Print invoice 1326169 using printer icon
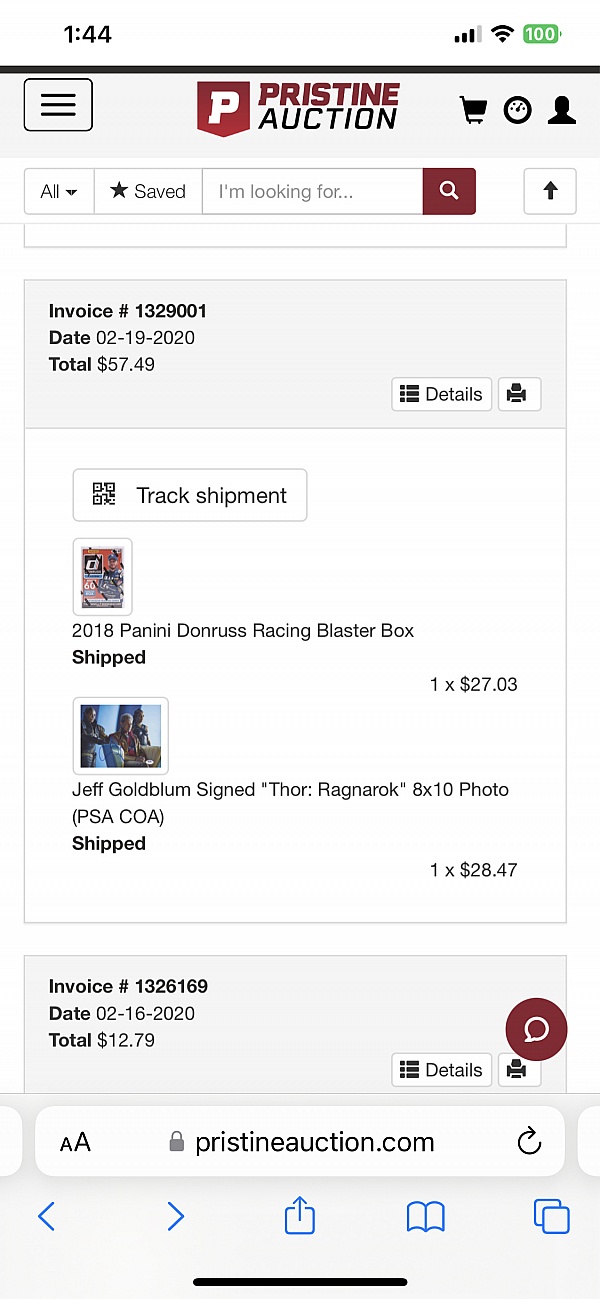This screenshot has height=1299, width=600. (x=519, y=1069)
